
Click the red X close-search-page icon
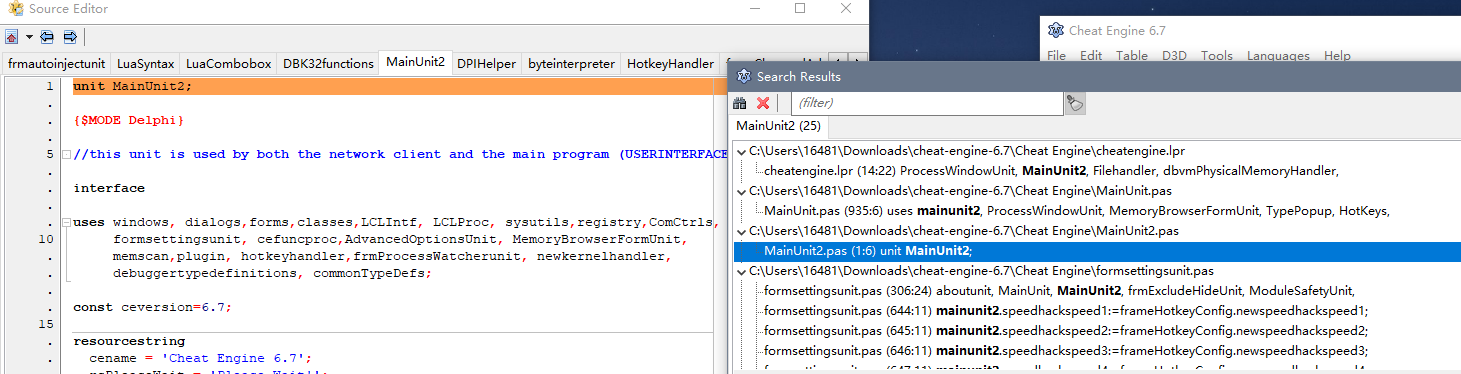pyautogui.click(x=763, y=103)
